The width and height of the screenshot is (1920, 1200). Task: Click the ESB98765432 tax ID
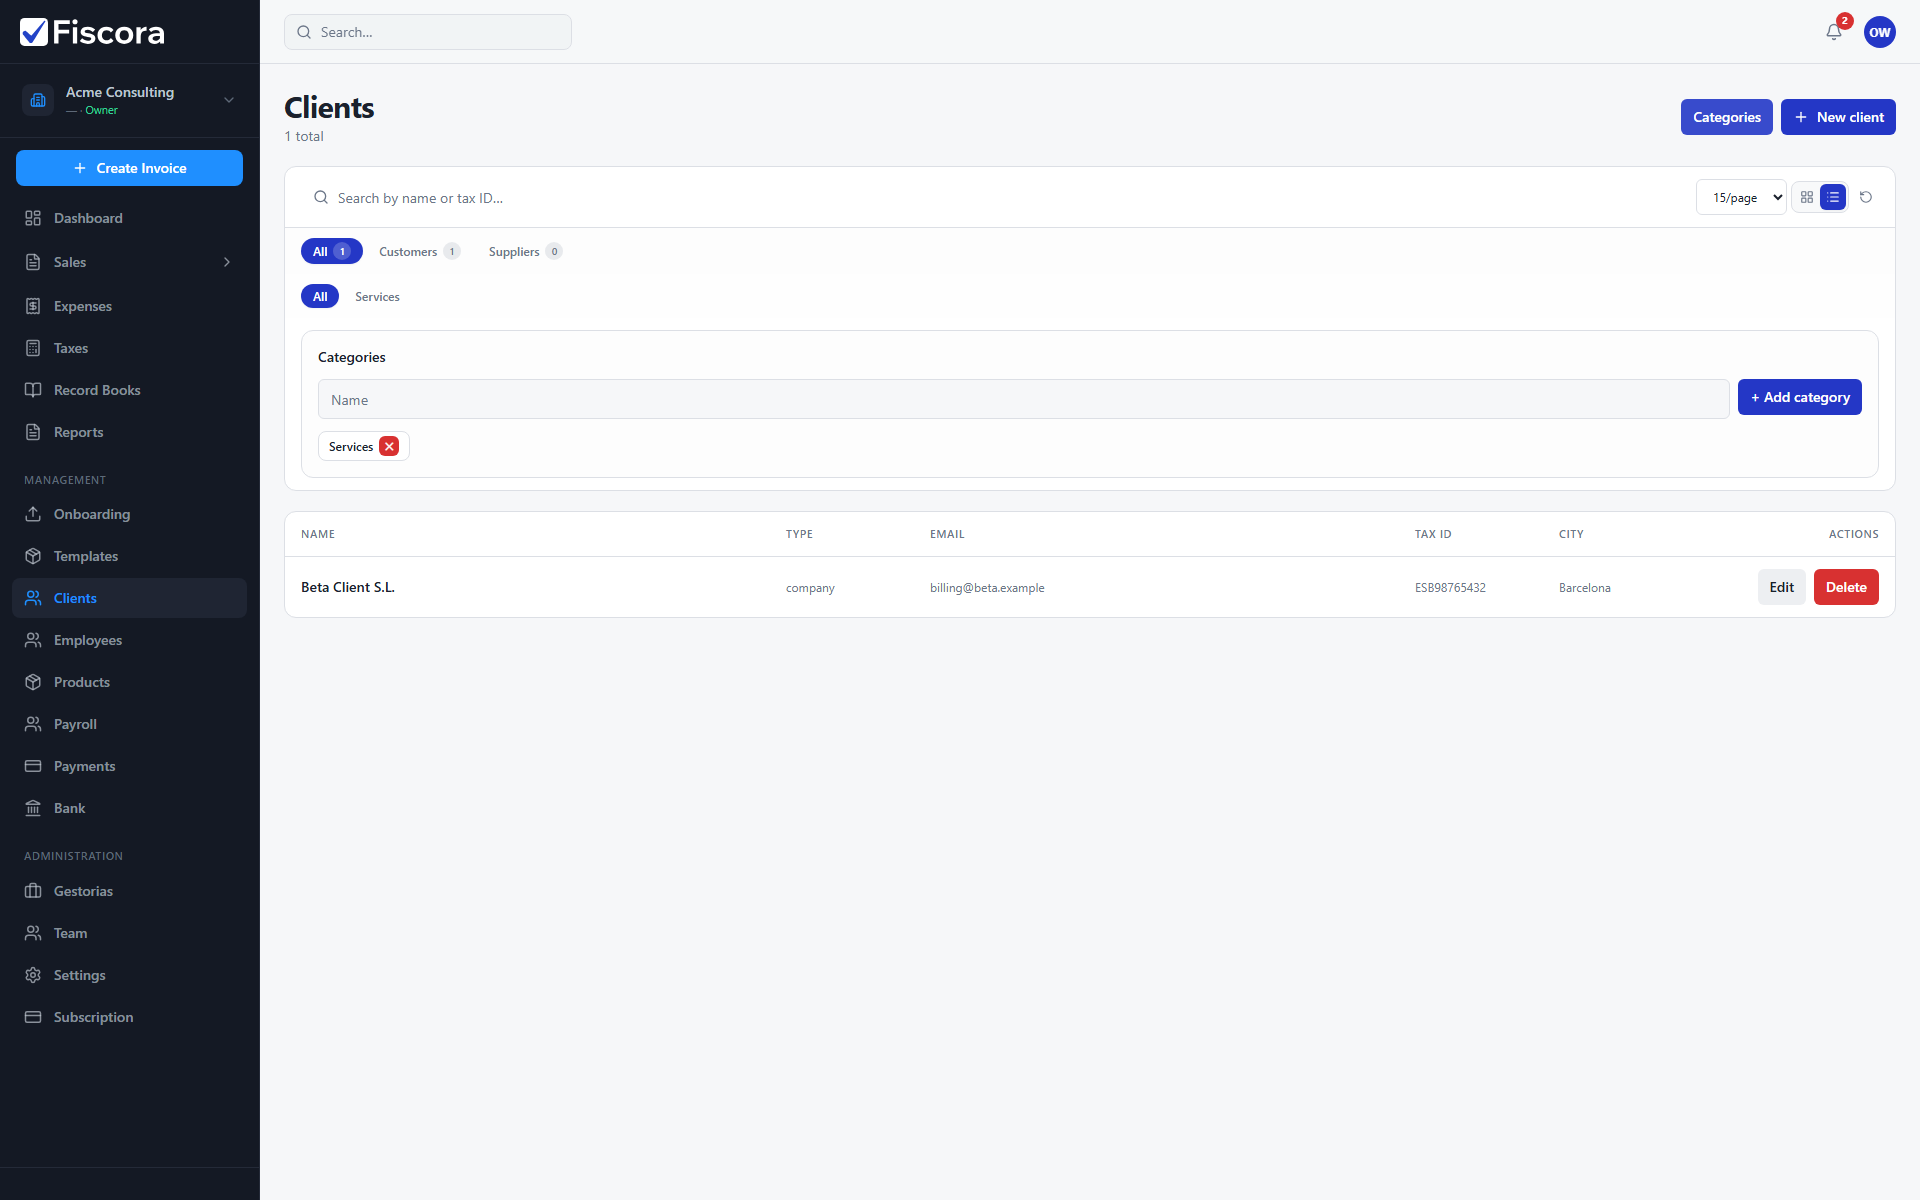tap(1450, 588)
